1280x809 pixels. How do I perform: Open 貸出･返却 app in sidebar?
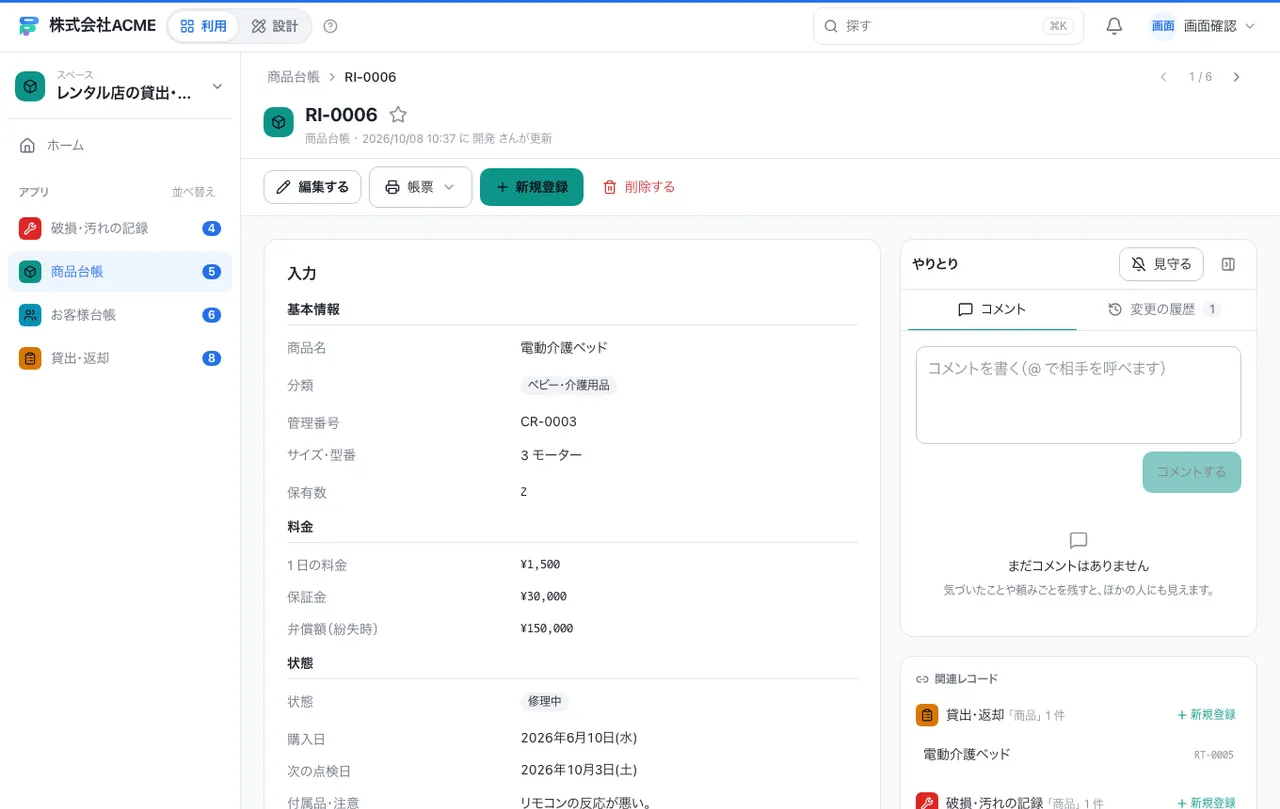pyautogui.click(x=120, y=358)
